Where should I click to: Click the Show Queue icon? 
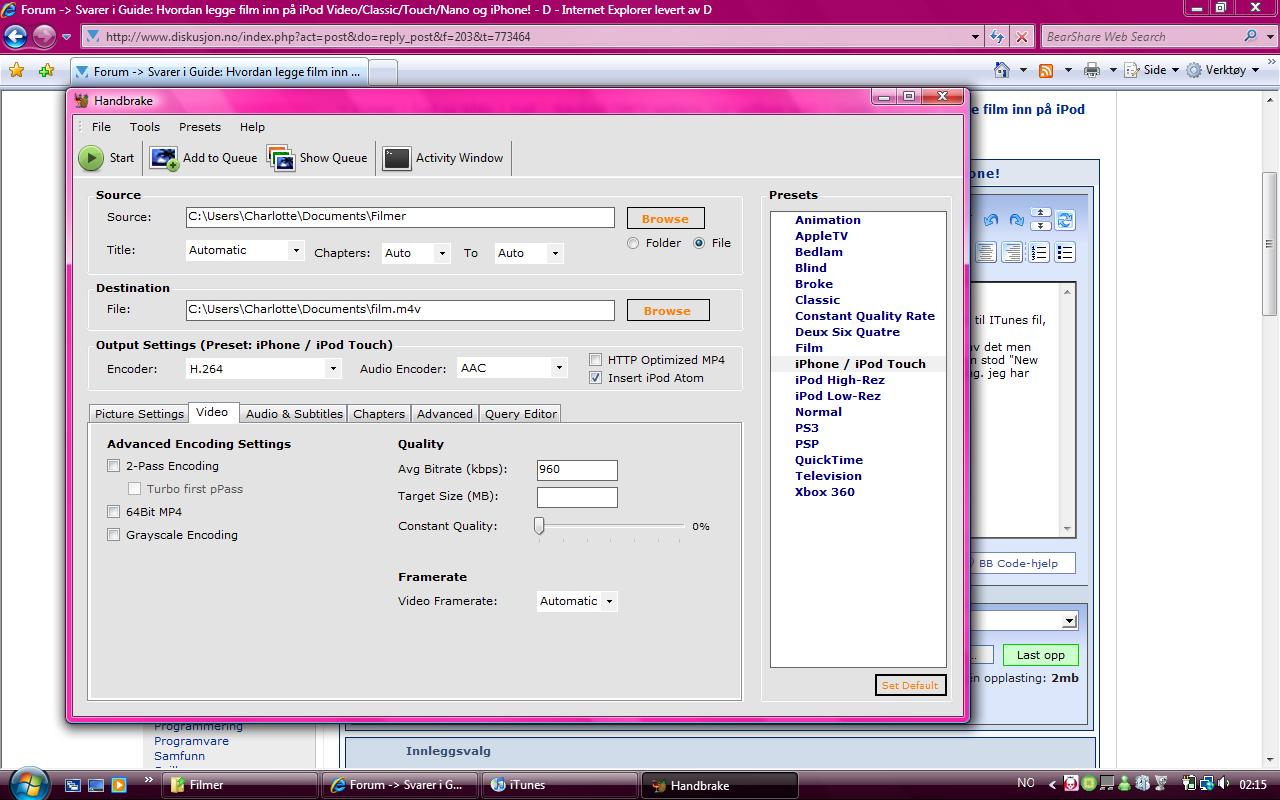[x=281, y=158]
